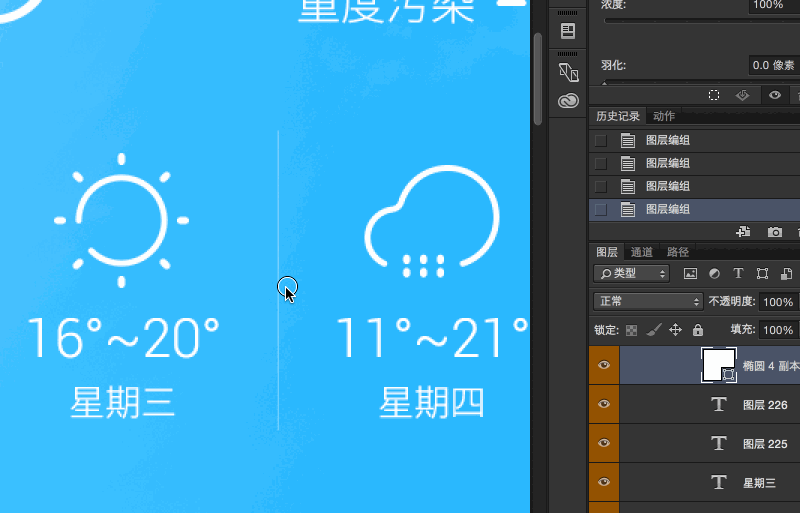The height and width of the screenshot is (513, 800).
Task: Filter layers by smart object type
Action: point(786,274)
